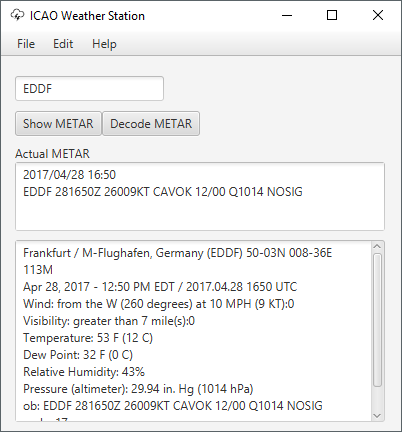Click the 'Temperature: 53 F (12 C)' line

pos(88,338)
